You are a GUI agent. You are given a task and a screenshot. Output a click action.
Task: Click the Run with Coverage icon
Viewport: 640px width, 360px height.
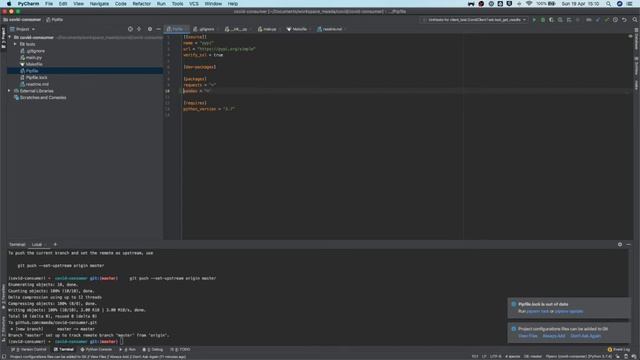551,20
